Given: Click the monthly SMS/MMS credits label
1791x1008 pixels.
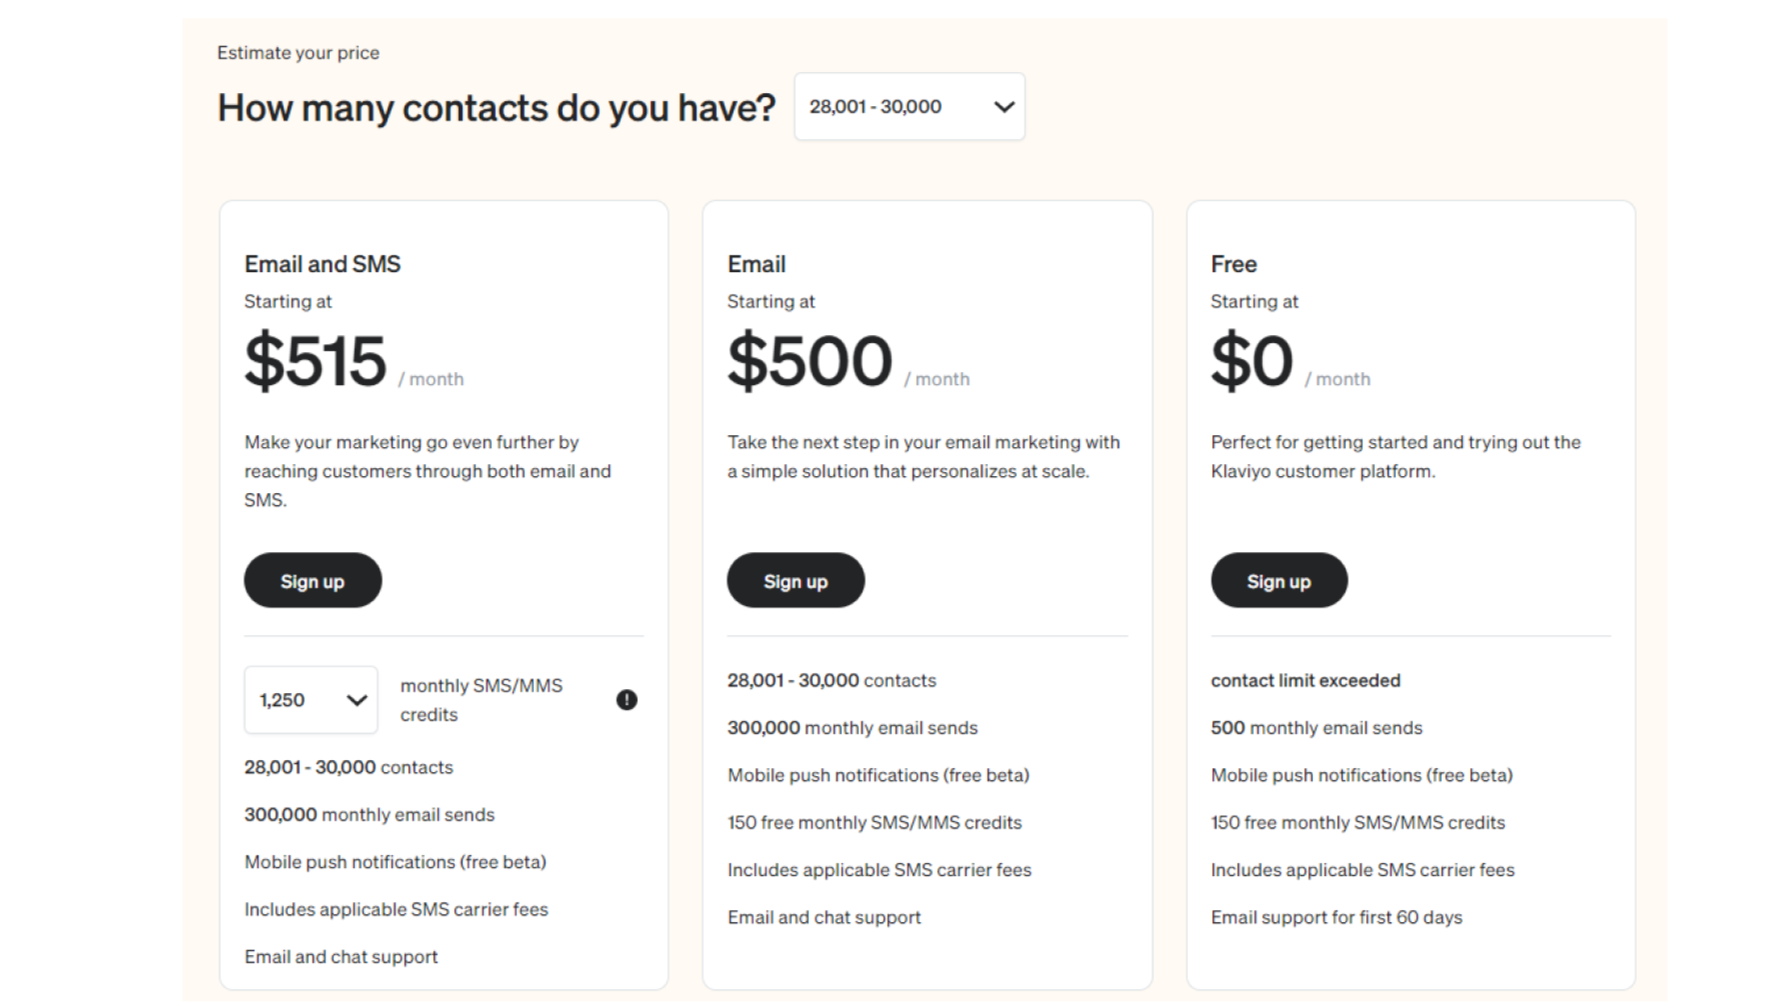Looking at the screenshot, I should [481, 700].
